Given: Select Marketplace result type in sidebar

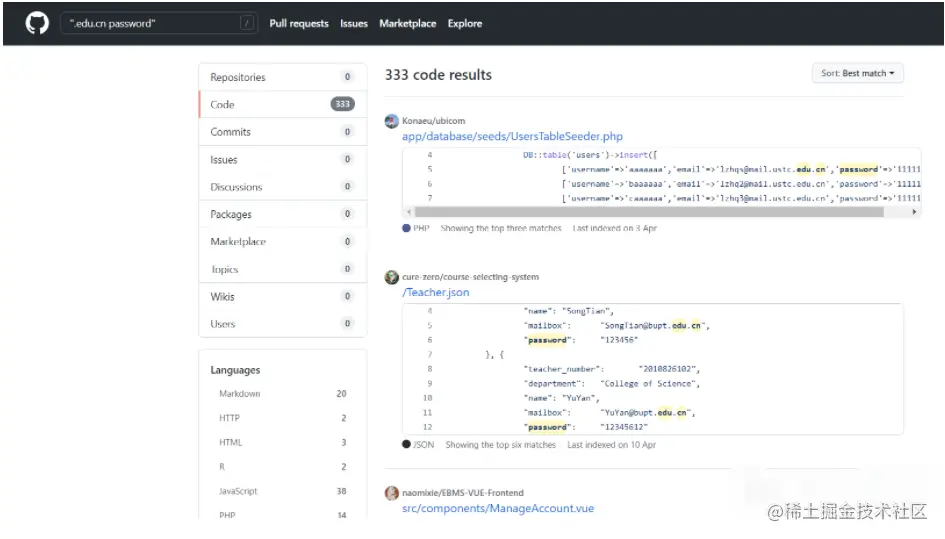Looking at the screenshot, I should [x=283, y=241].
